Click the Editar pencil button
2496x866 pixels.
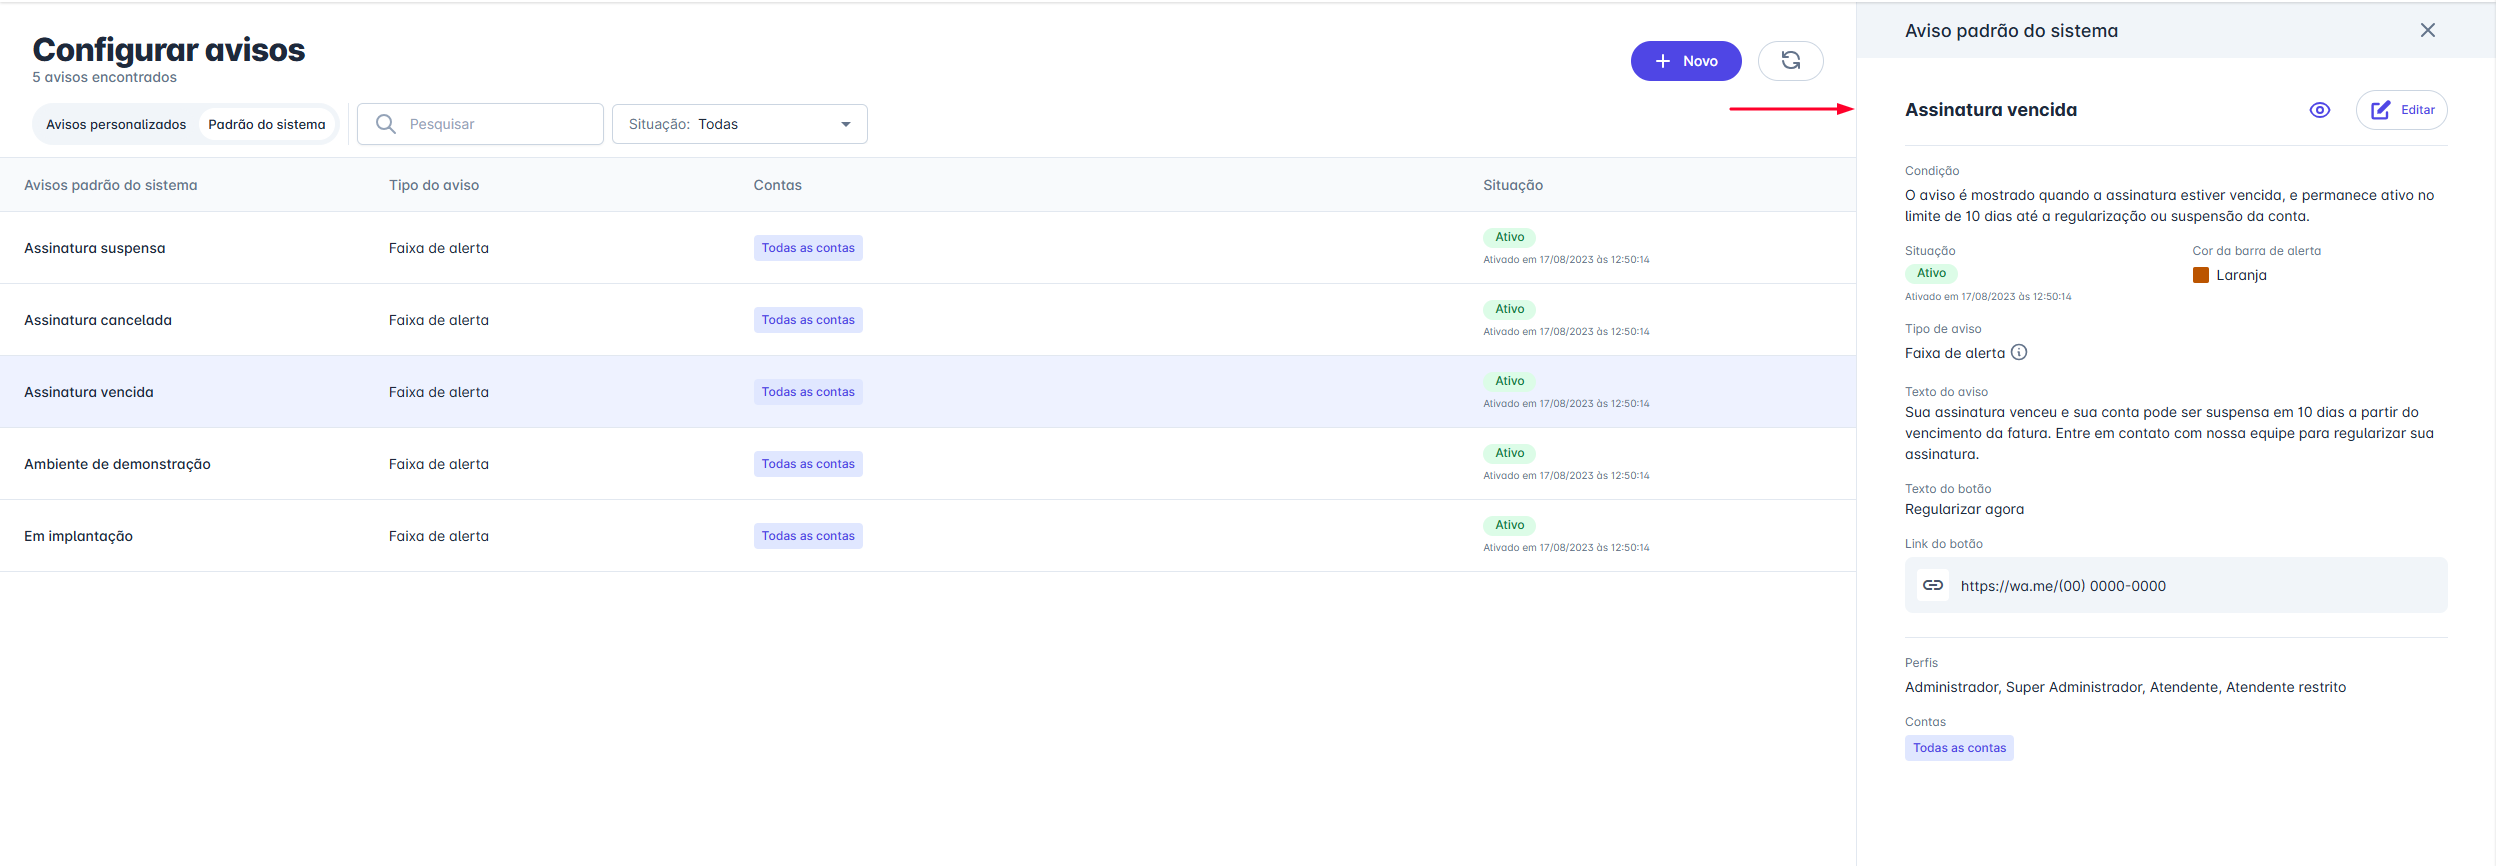point(2401,110)
